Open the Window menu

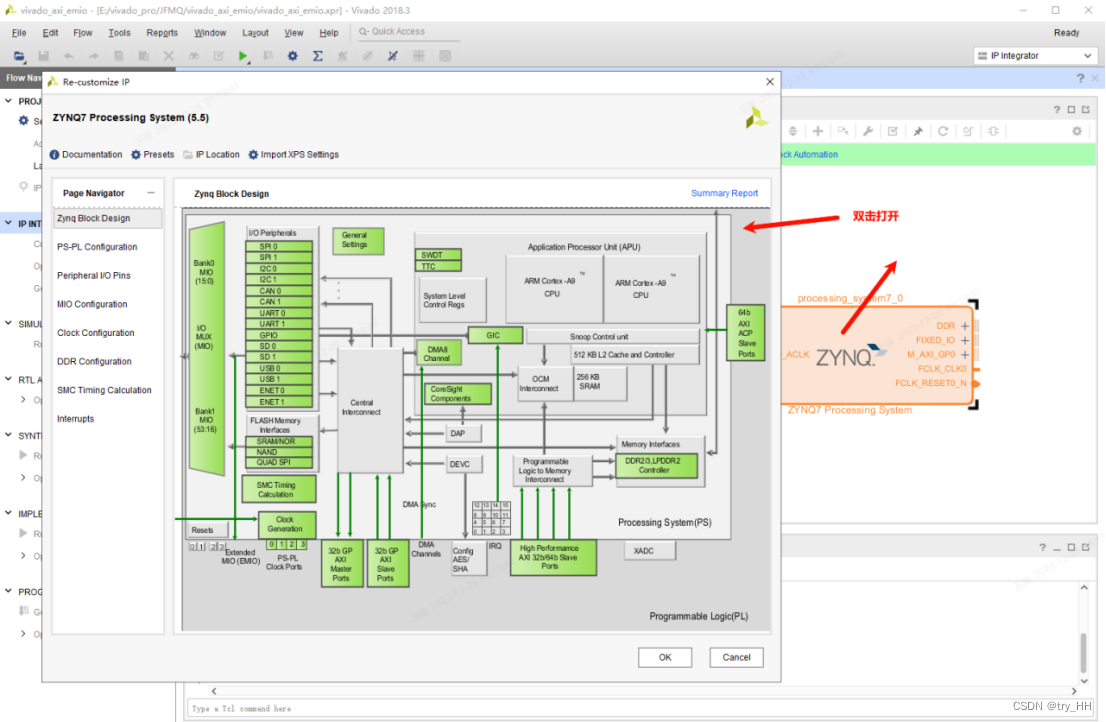tap(210, 32)
